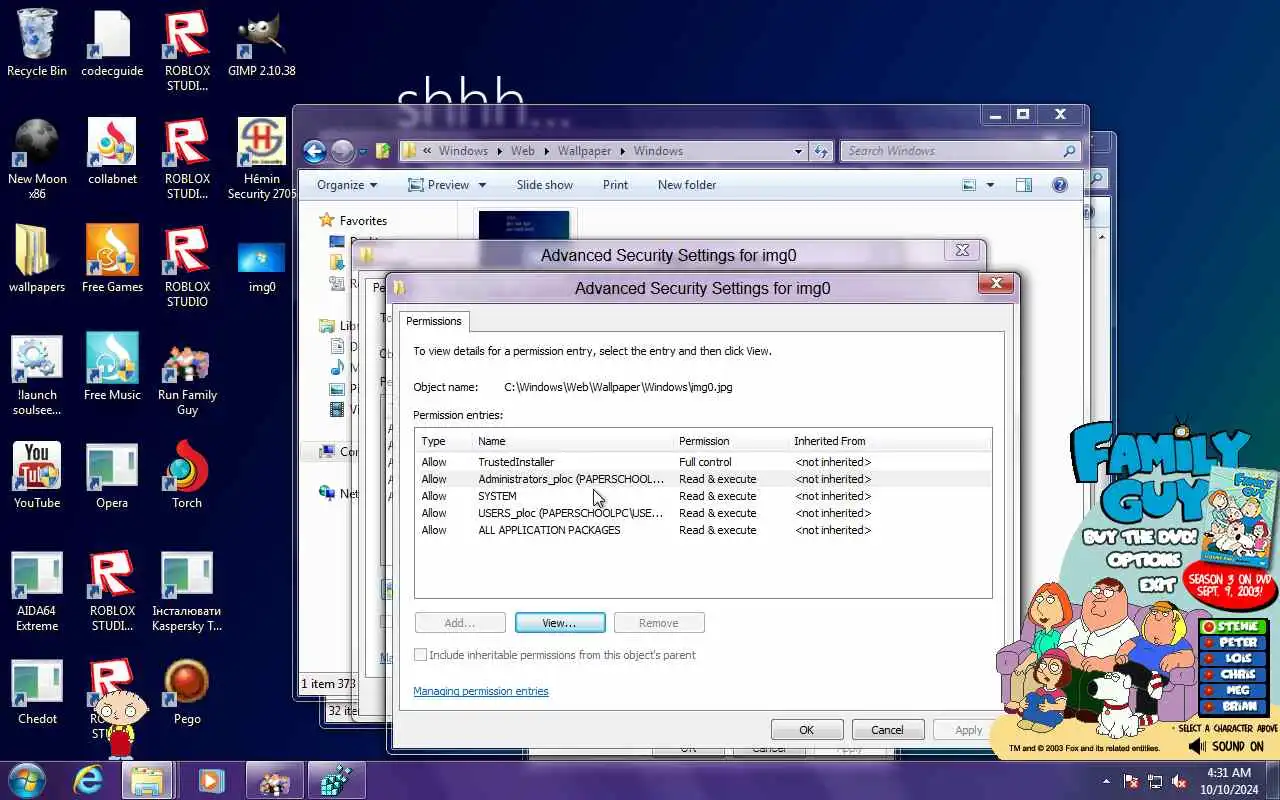Toggle the Explorer preview pane icon

tap(1023, 185)
